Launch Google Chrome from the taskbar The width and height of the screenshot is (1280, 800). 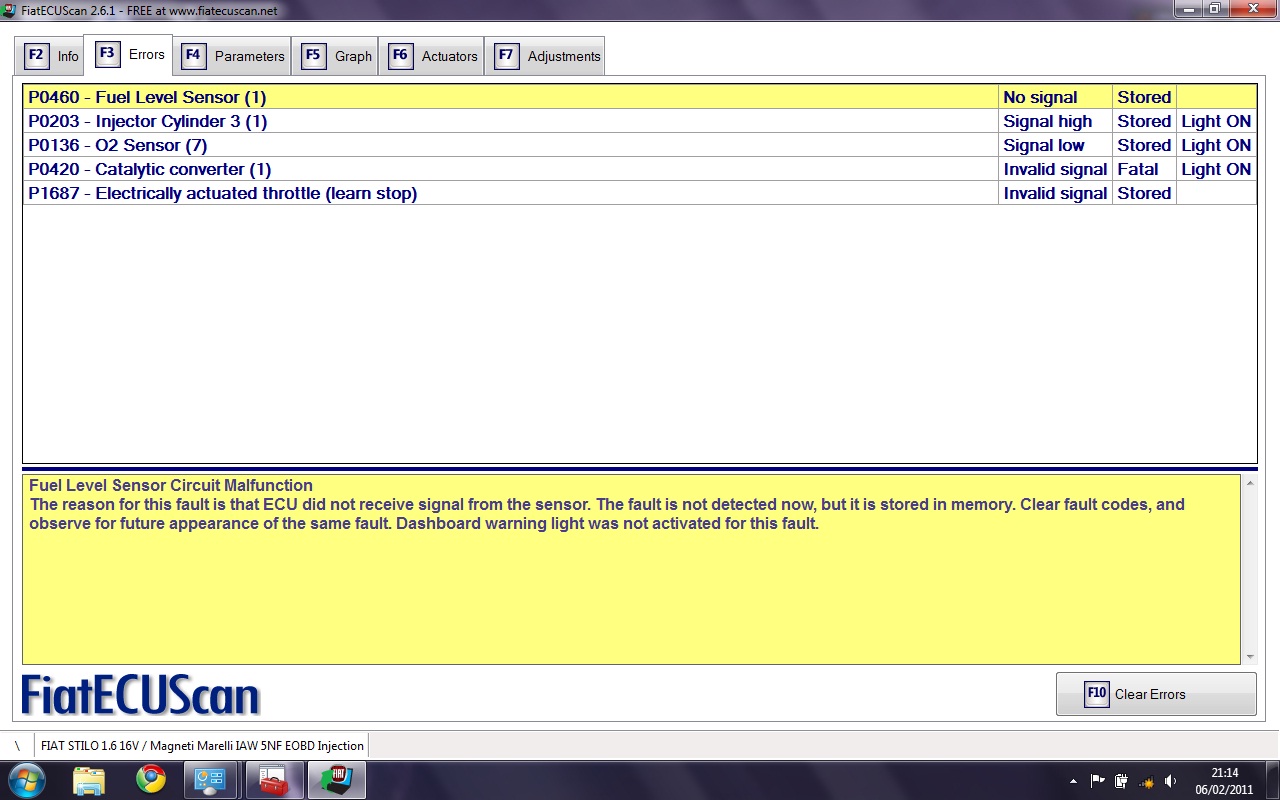click(x=151, y=780)
